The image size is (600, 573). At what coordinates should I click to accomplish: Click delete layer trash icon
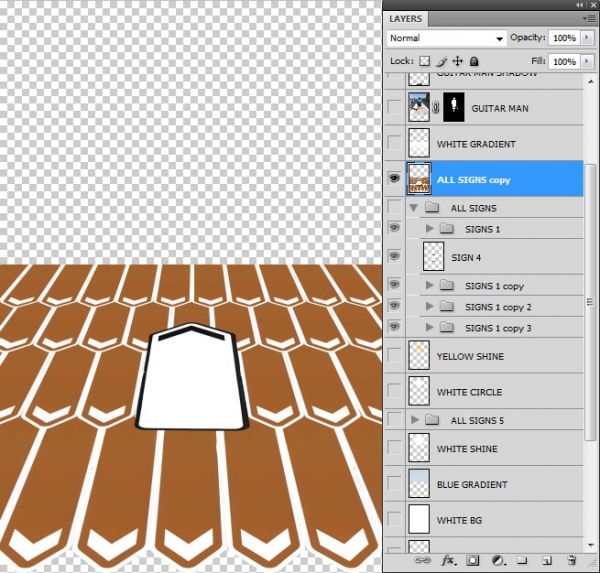[x=571, y=560]
